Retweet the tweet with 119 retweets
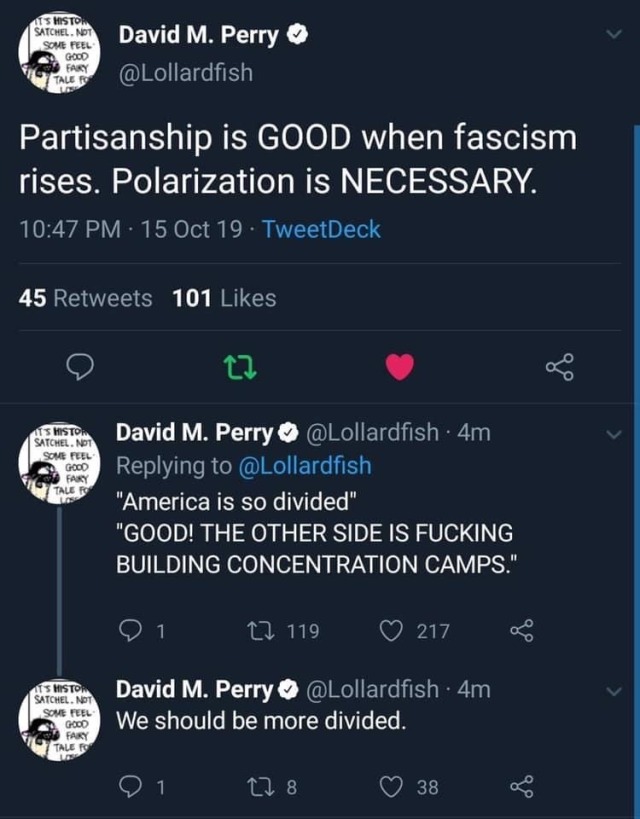The image size is (640, 819). (x=256, y=631)
